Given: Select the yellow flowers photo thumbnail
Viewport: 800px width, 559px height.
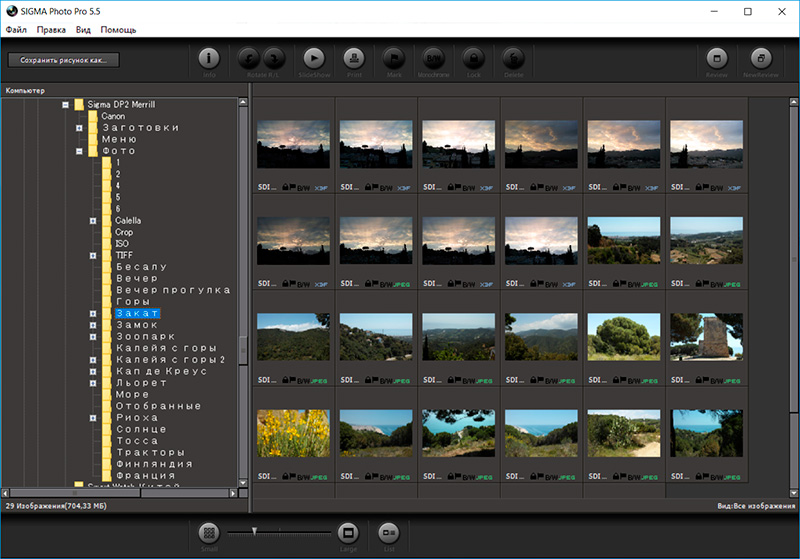Looking at the screenshot, I should click(294, 434).
